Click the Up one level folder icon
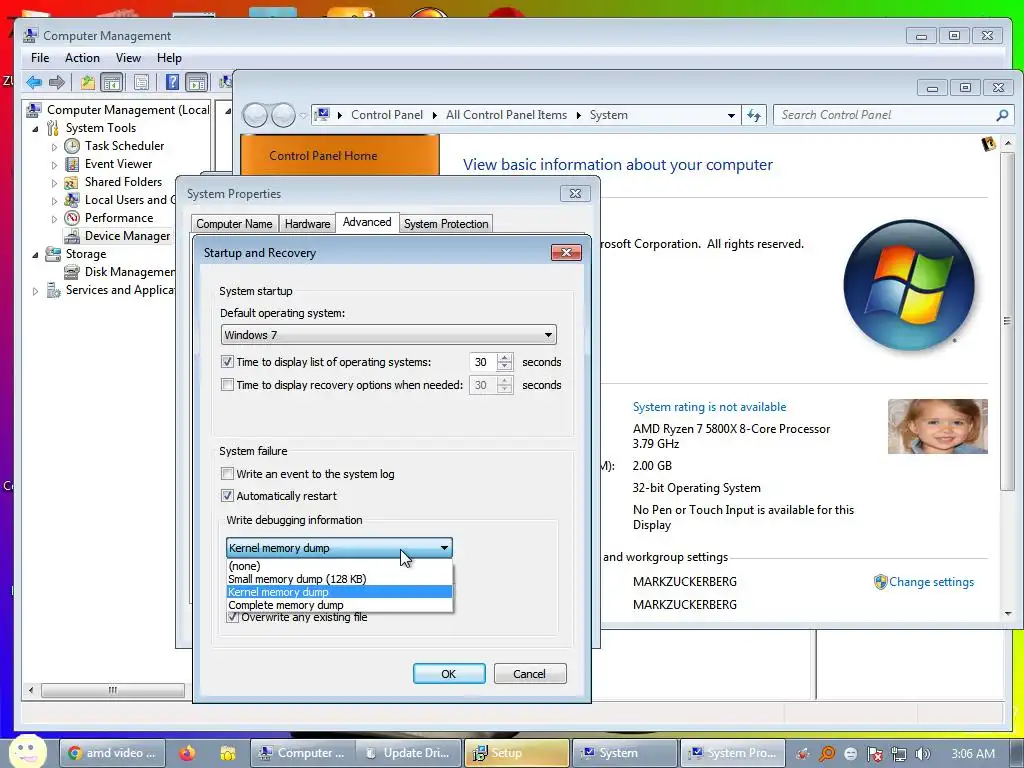Screen dimensions: 1024x768 pos(88,82)
